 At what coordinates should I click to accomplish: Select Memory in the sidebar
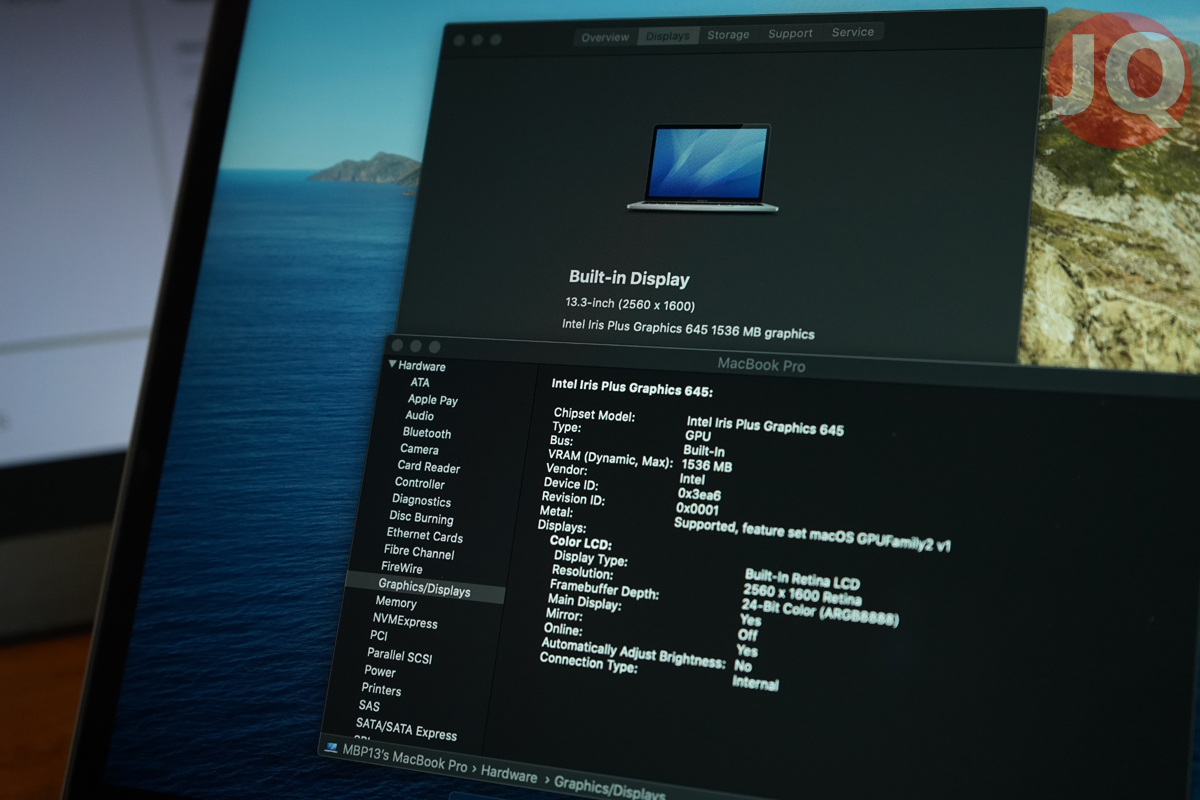click(x=396, y=602)
